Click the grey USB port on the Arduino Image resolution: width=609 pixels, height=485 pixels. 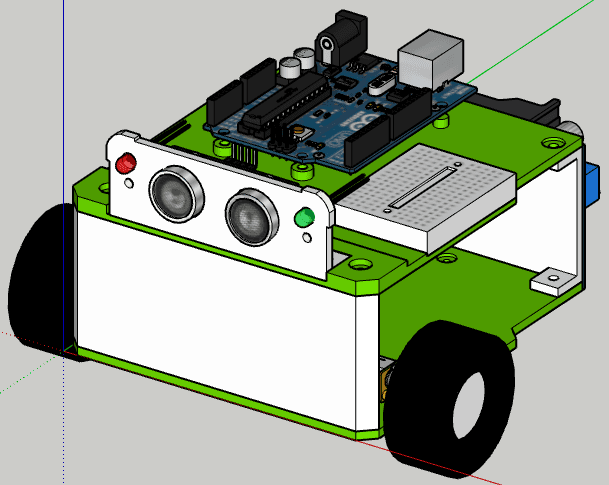(430, 59)
